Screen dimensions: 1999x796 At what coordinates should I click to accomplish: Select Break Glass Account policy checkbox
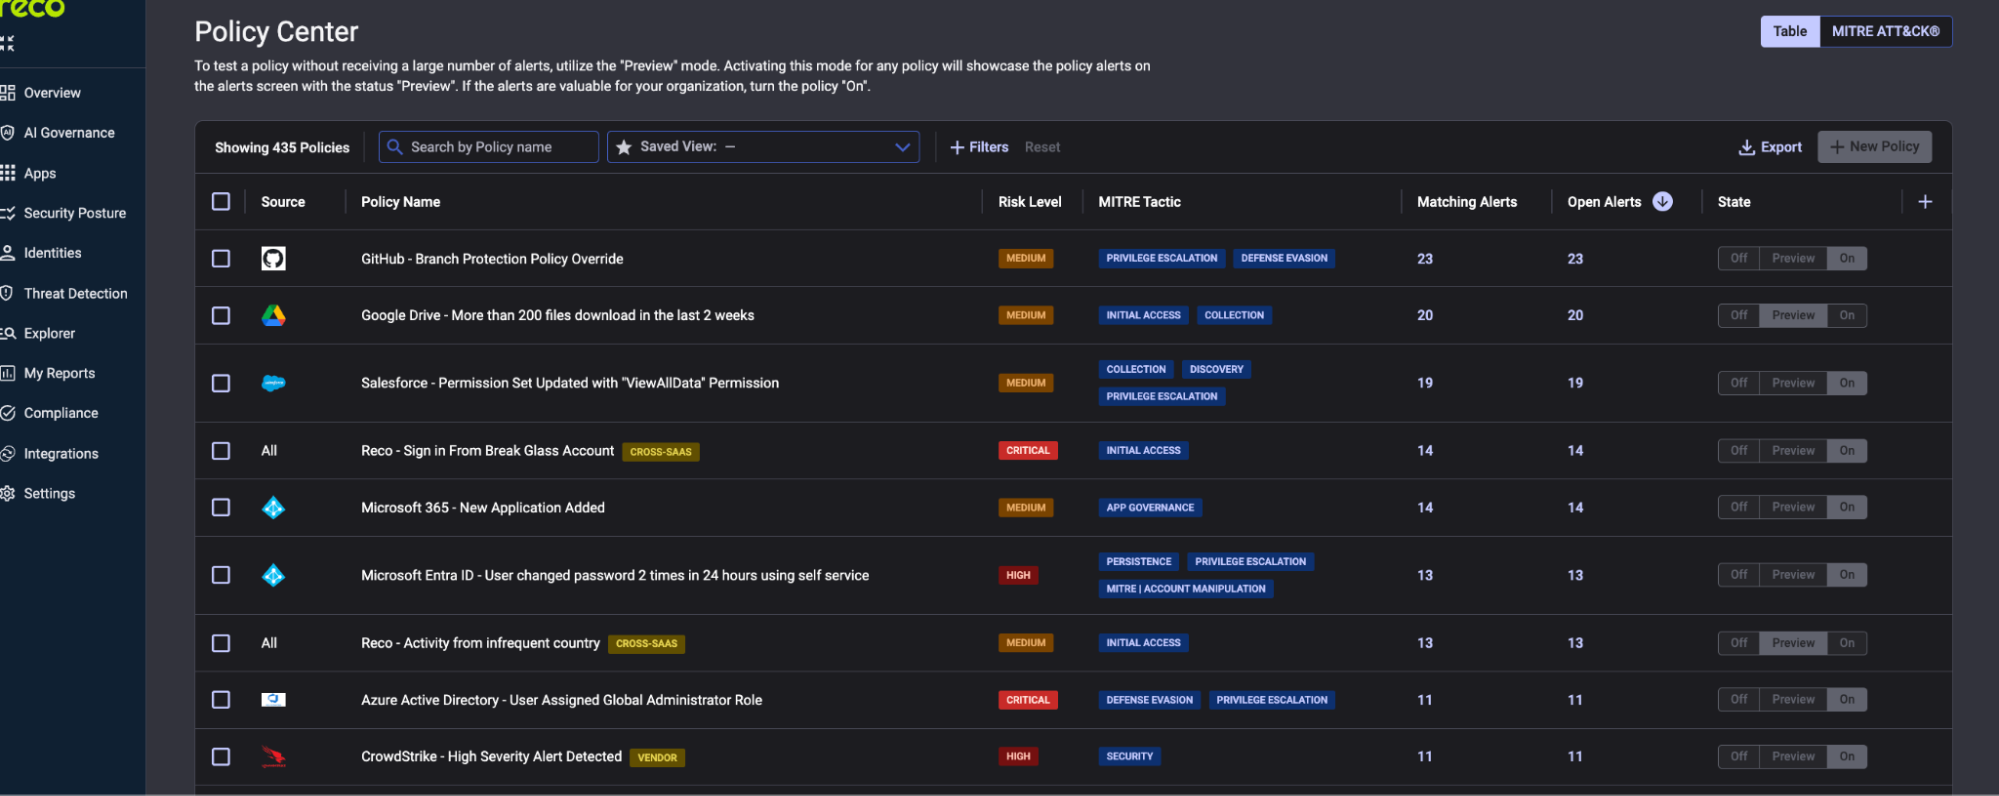pos(221,451)
